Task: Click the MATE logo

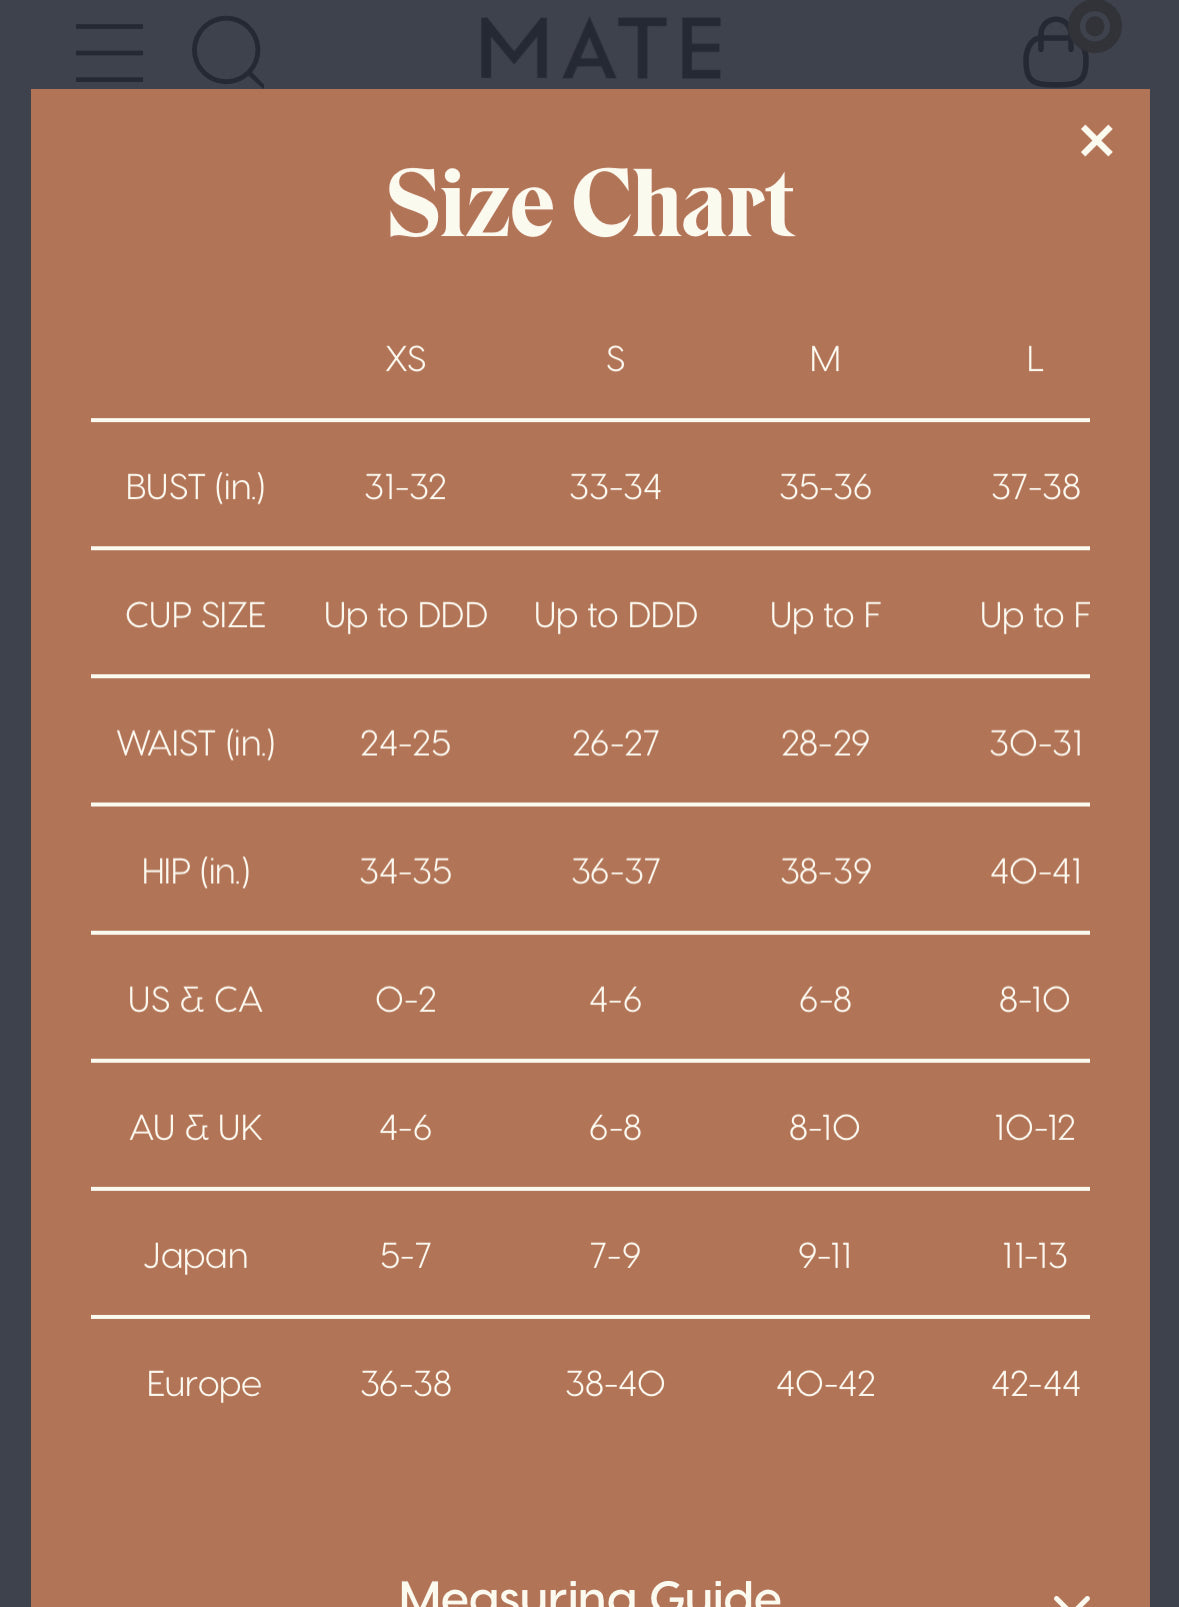Action: 600,49
